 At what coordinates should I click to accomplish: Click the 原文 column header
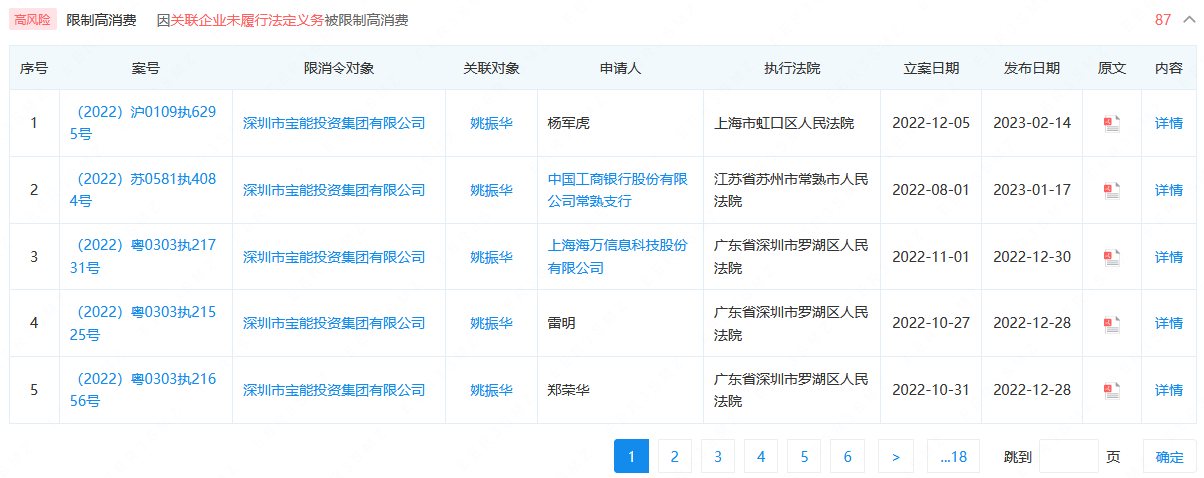[1112, 68]
